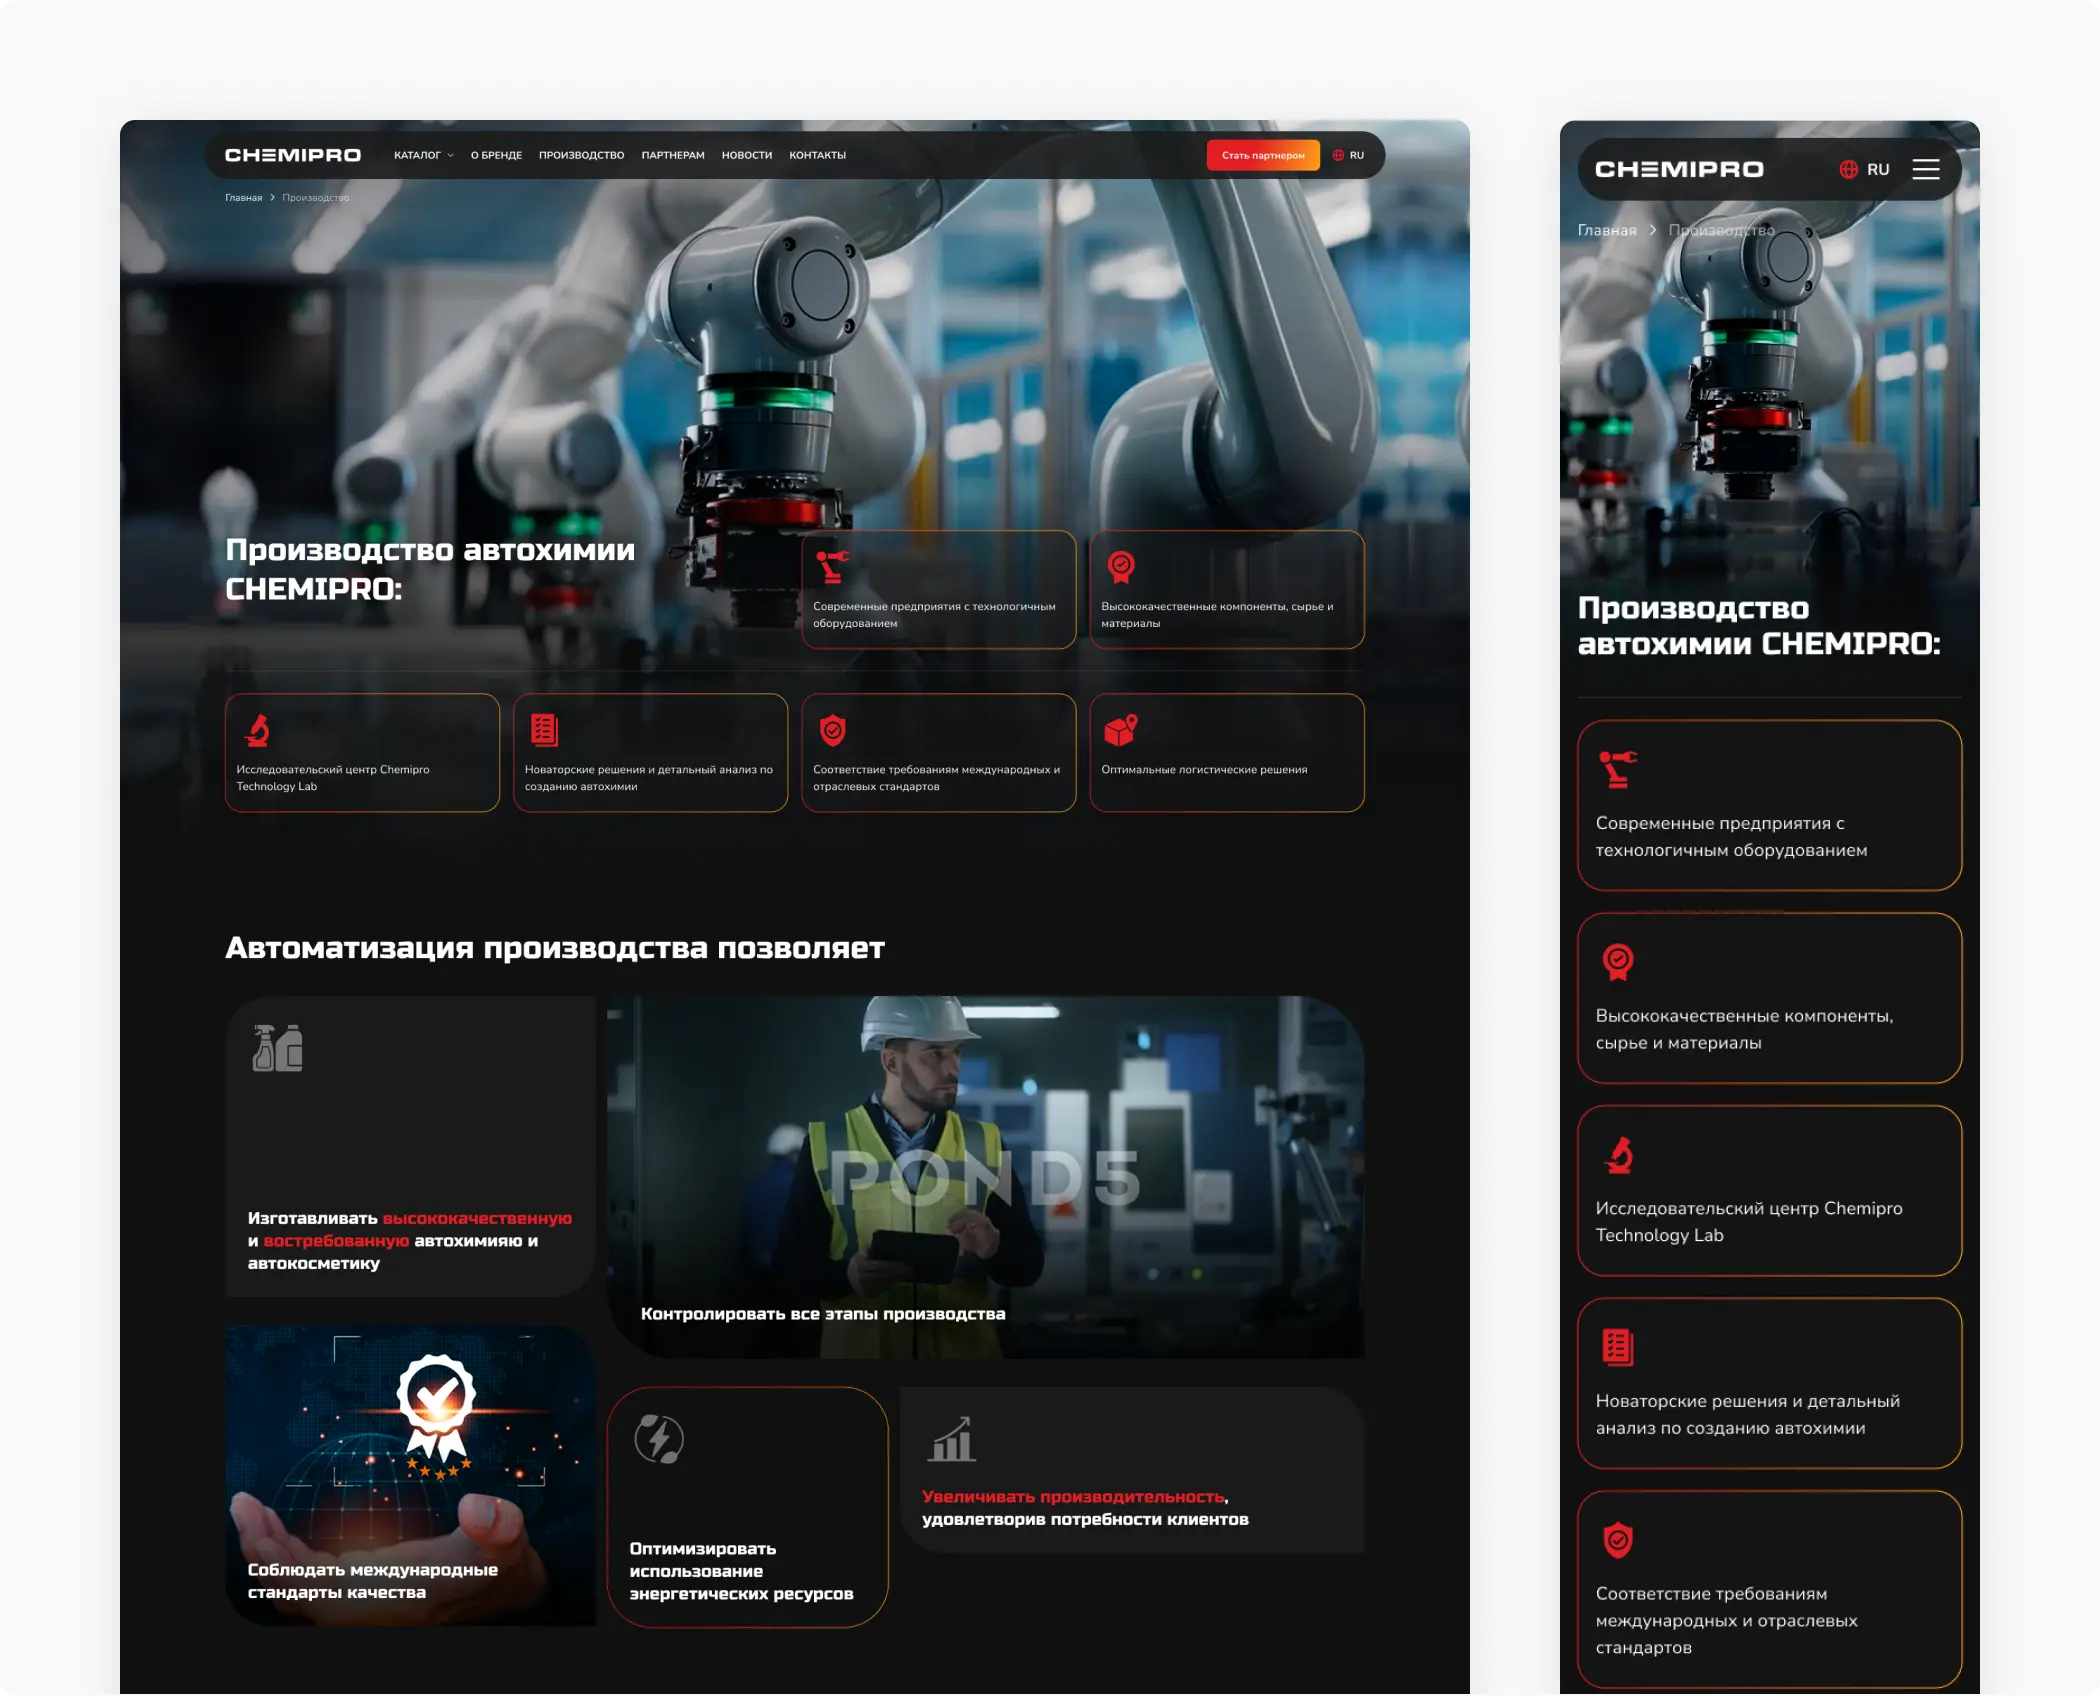Click the globe language icon in mobile header
The width and height of the screenshot is (2100, 1696).
pos(1848,169)
